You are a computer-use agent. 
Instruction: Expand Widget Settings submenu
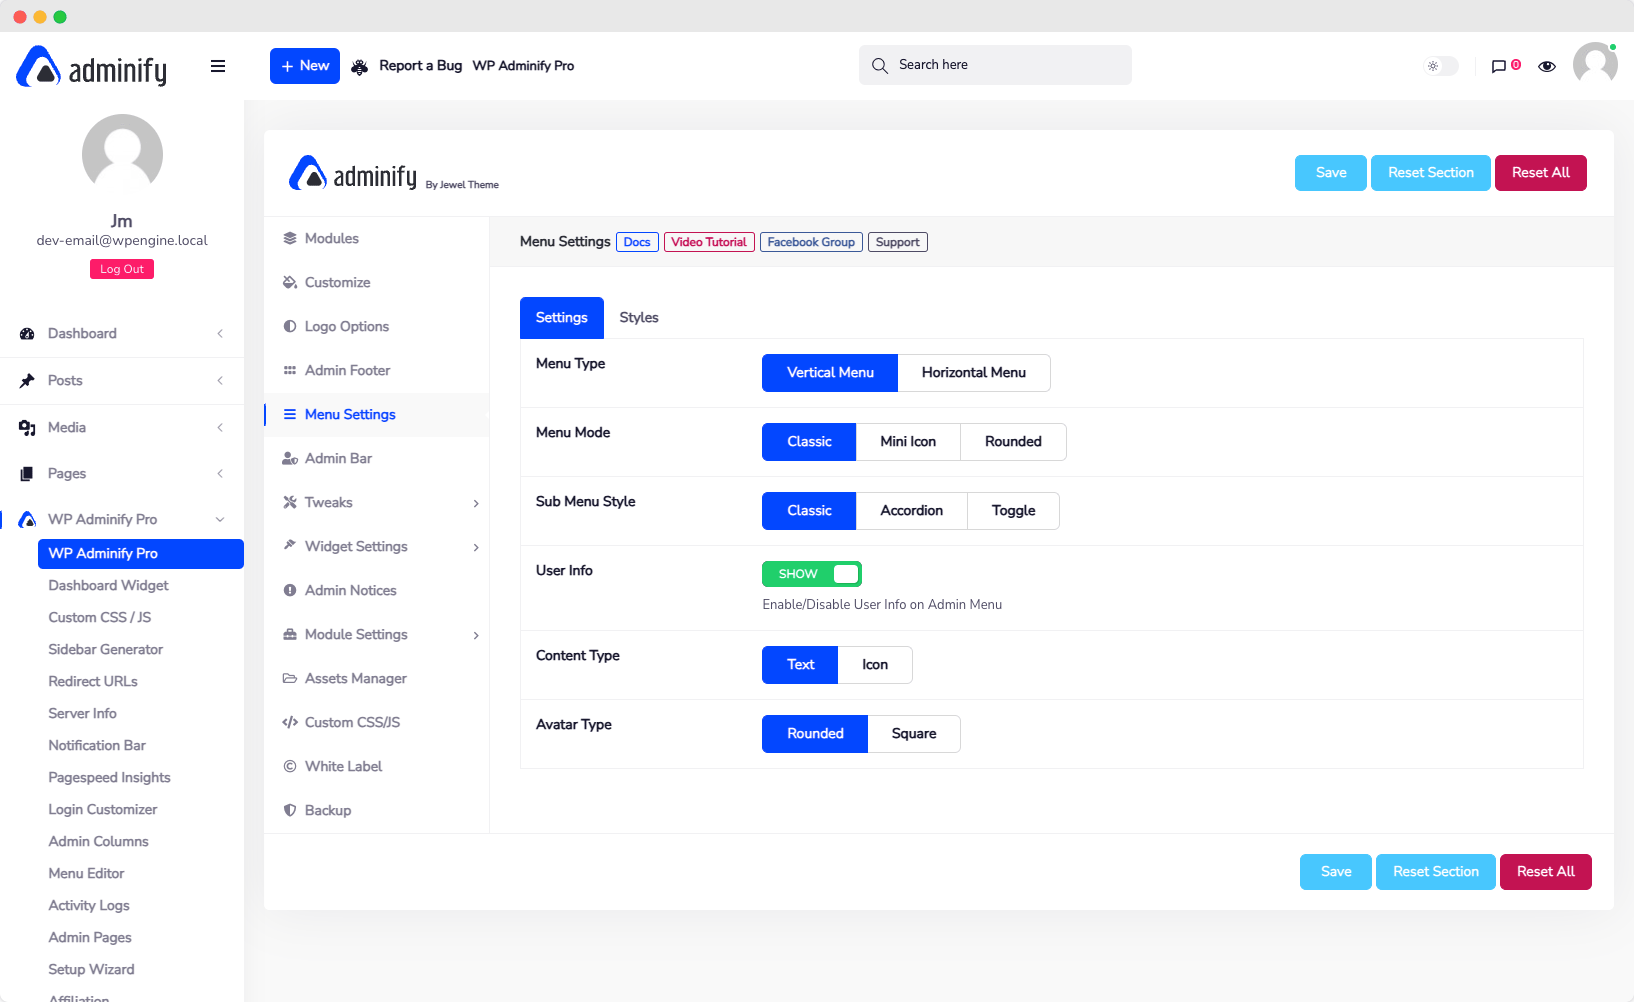pyautogui.click(x=476, y=547)
